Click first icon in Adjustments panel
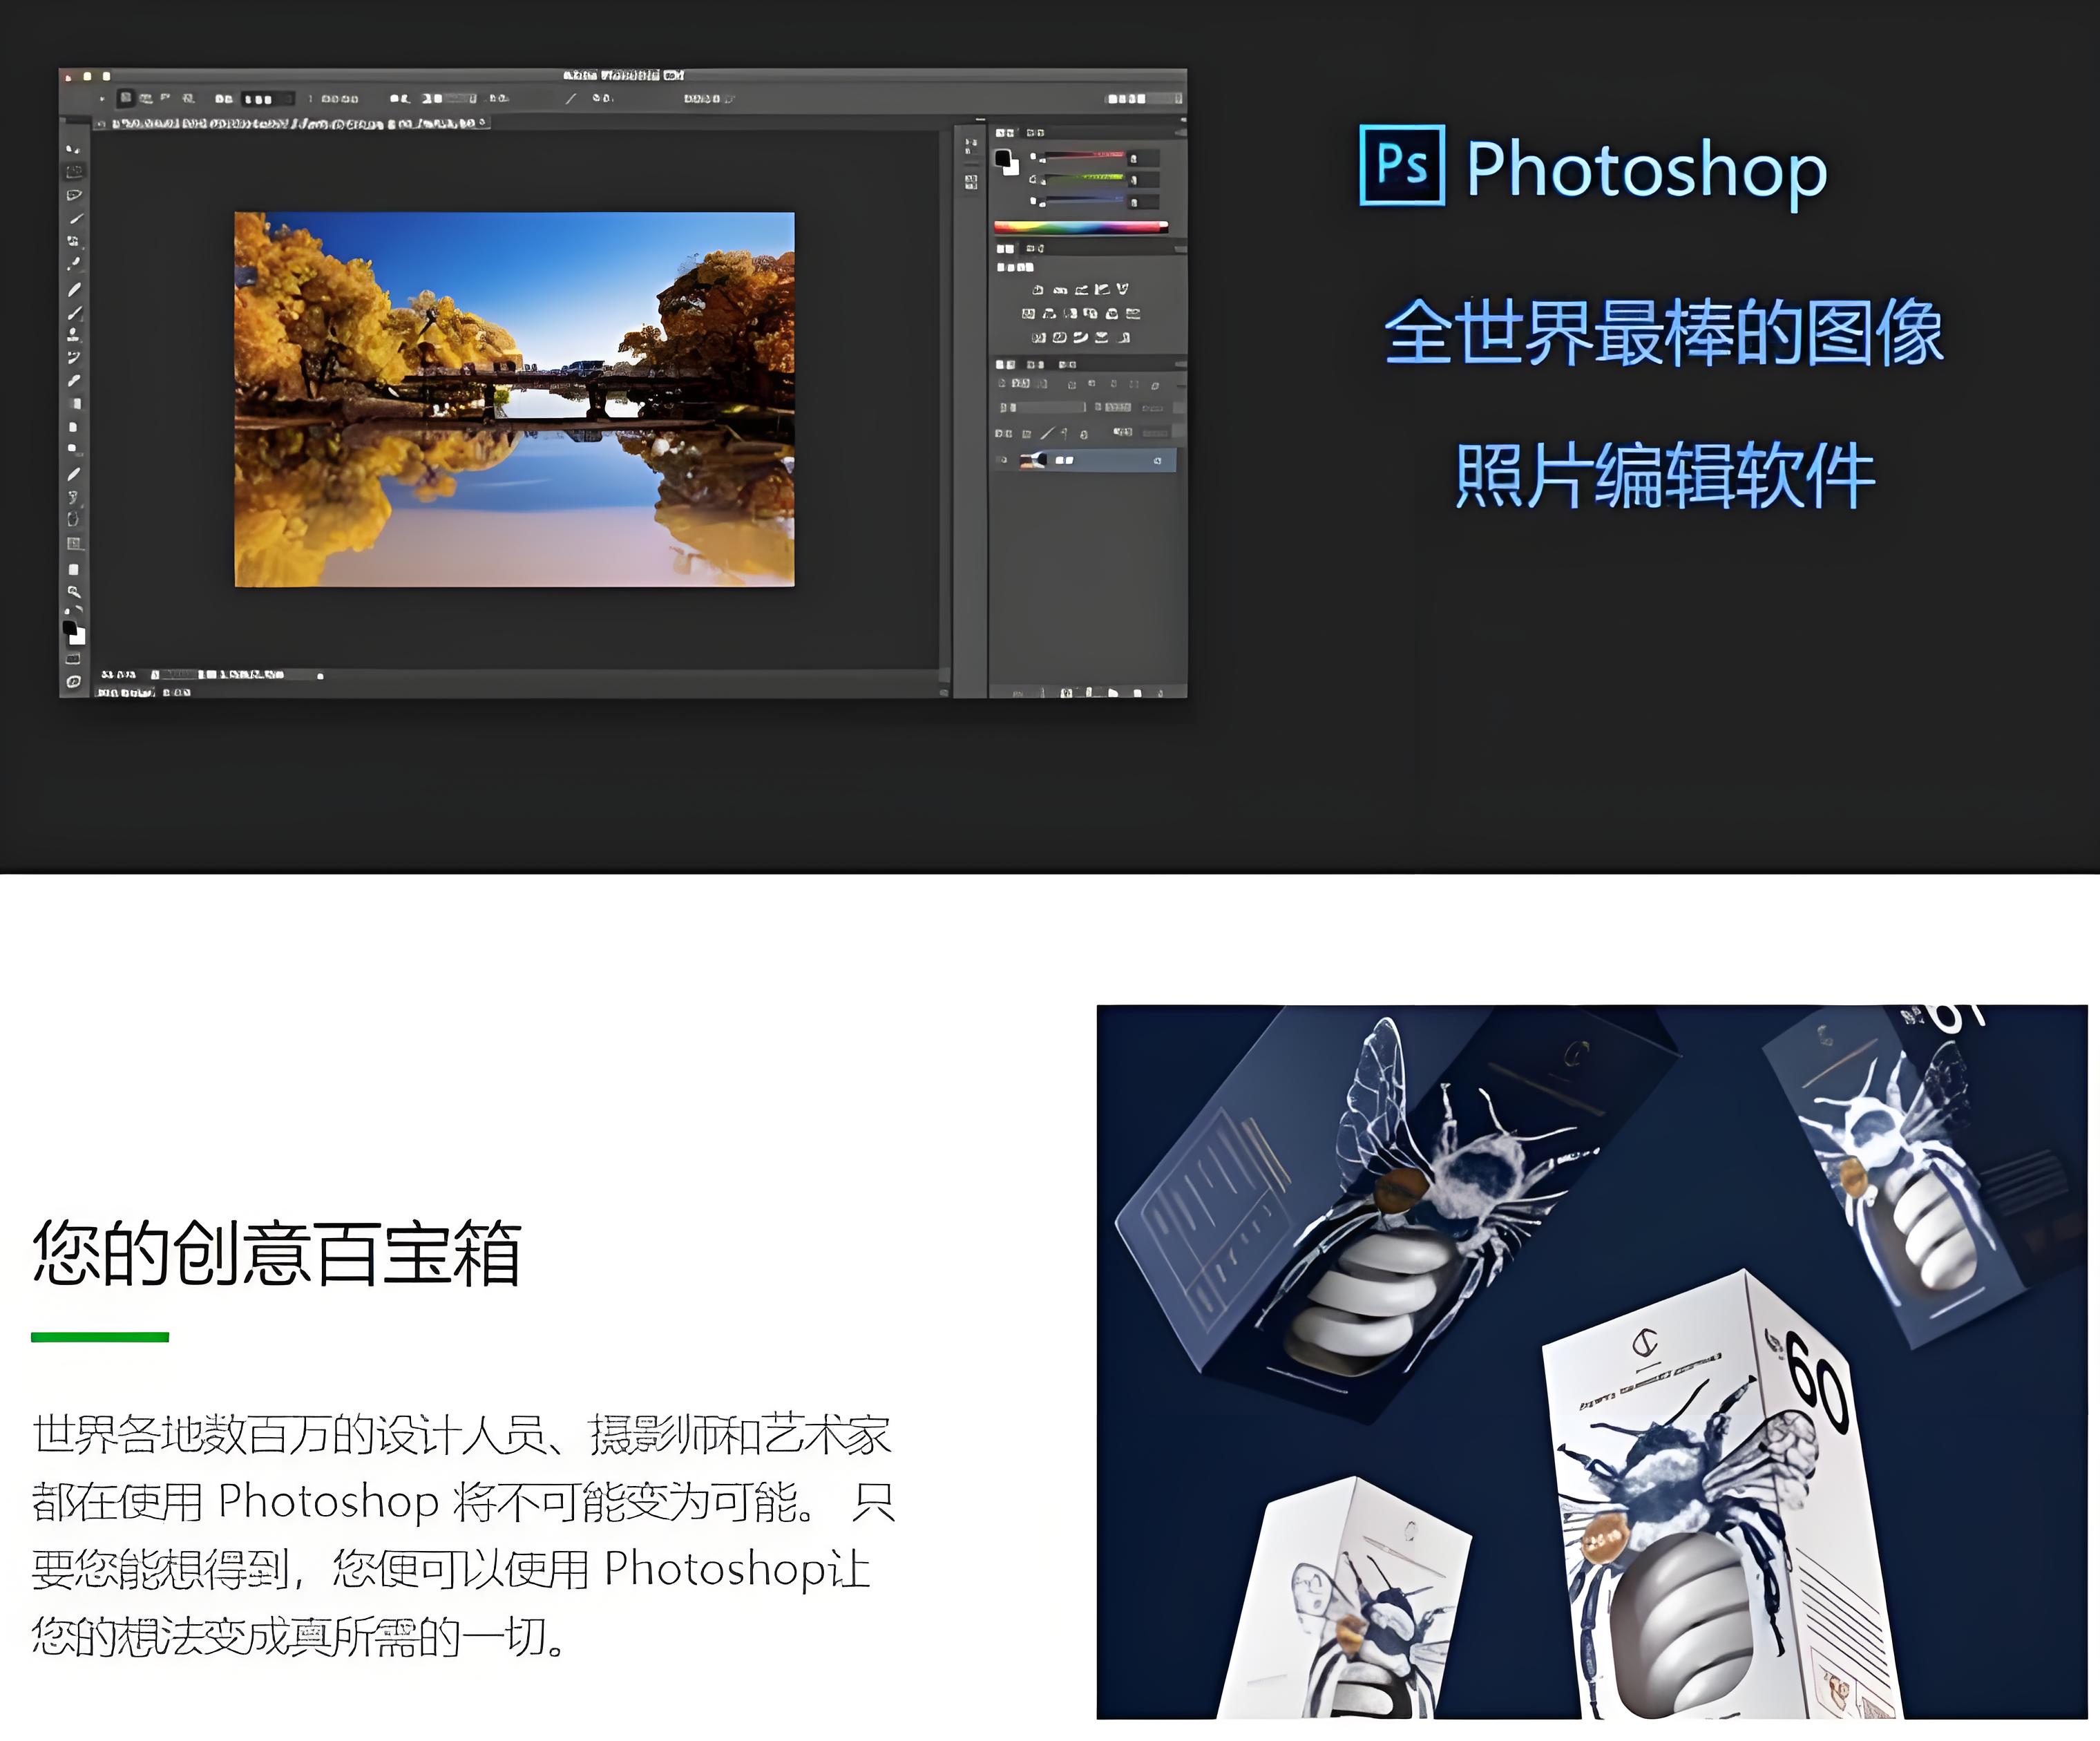This screenshot has width=2100, height=1741. 1037,290
